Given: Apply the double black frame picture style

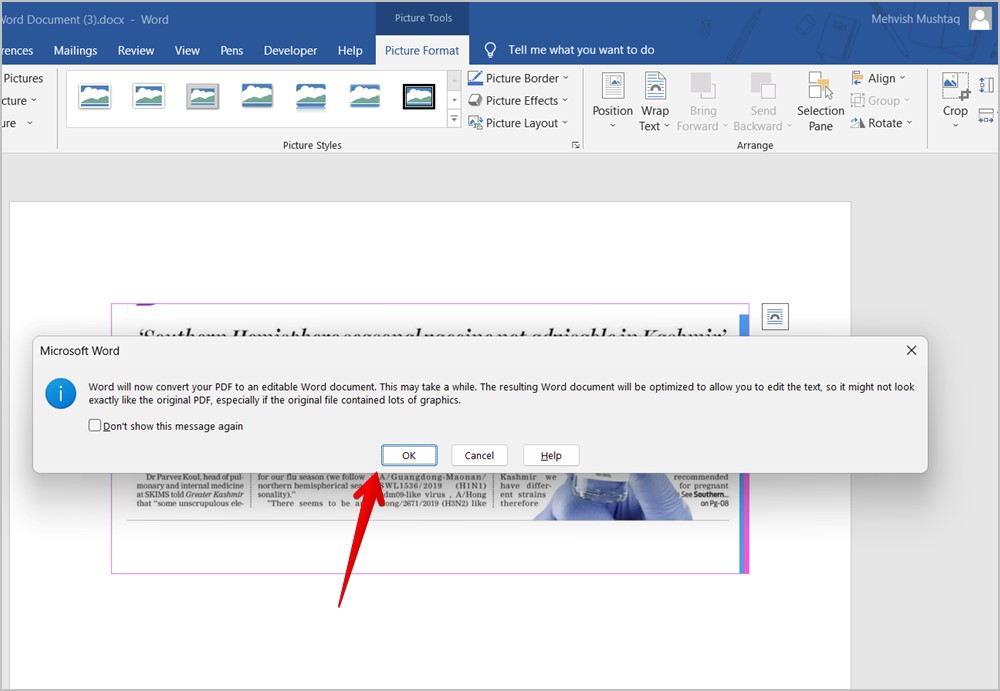Looking at the screenshot, I should click(x=419, y=96).
